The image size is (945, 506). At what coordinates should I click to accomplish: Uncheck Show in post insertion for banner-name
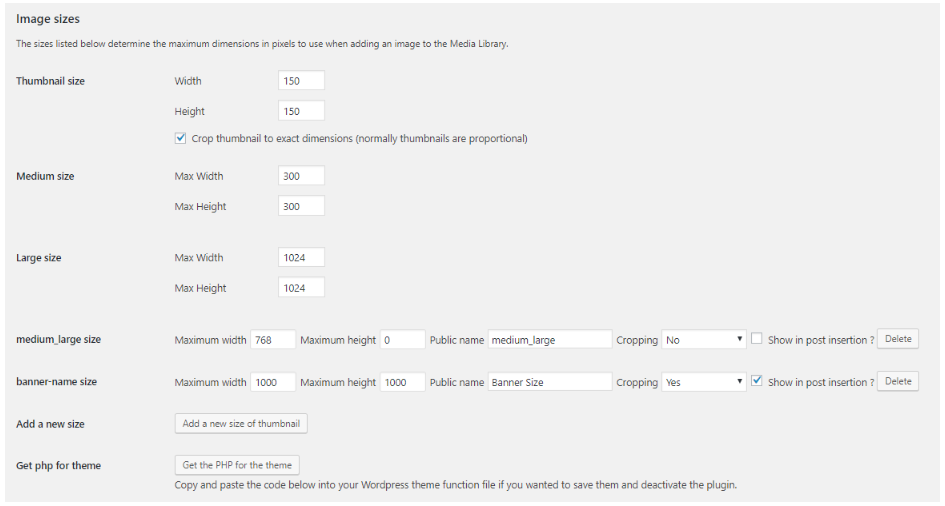[757, 381]
